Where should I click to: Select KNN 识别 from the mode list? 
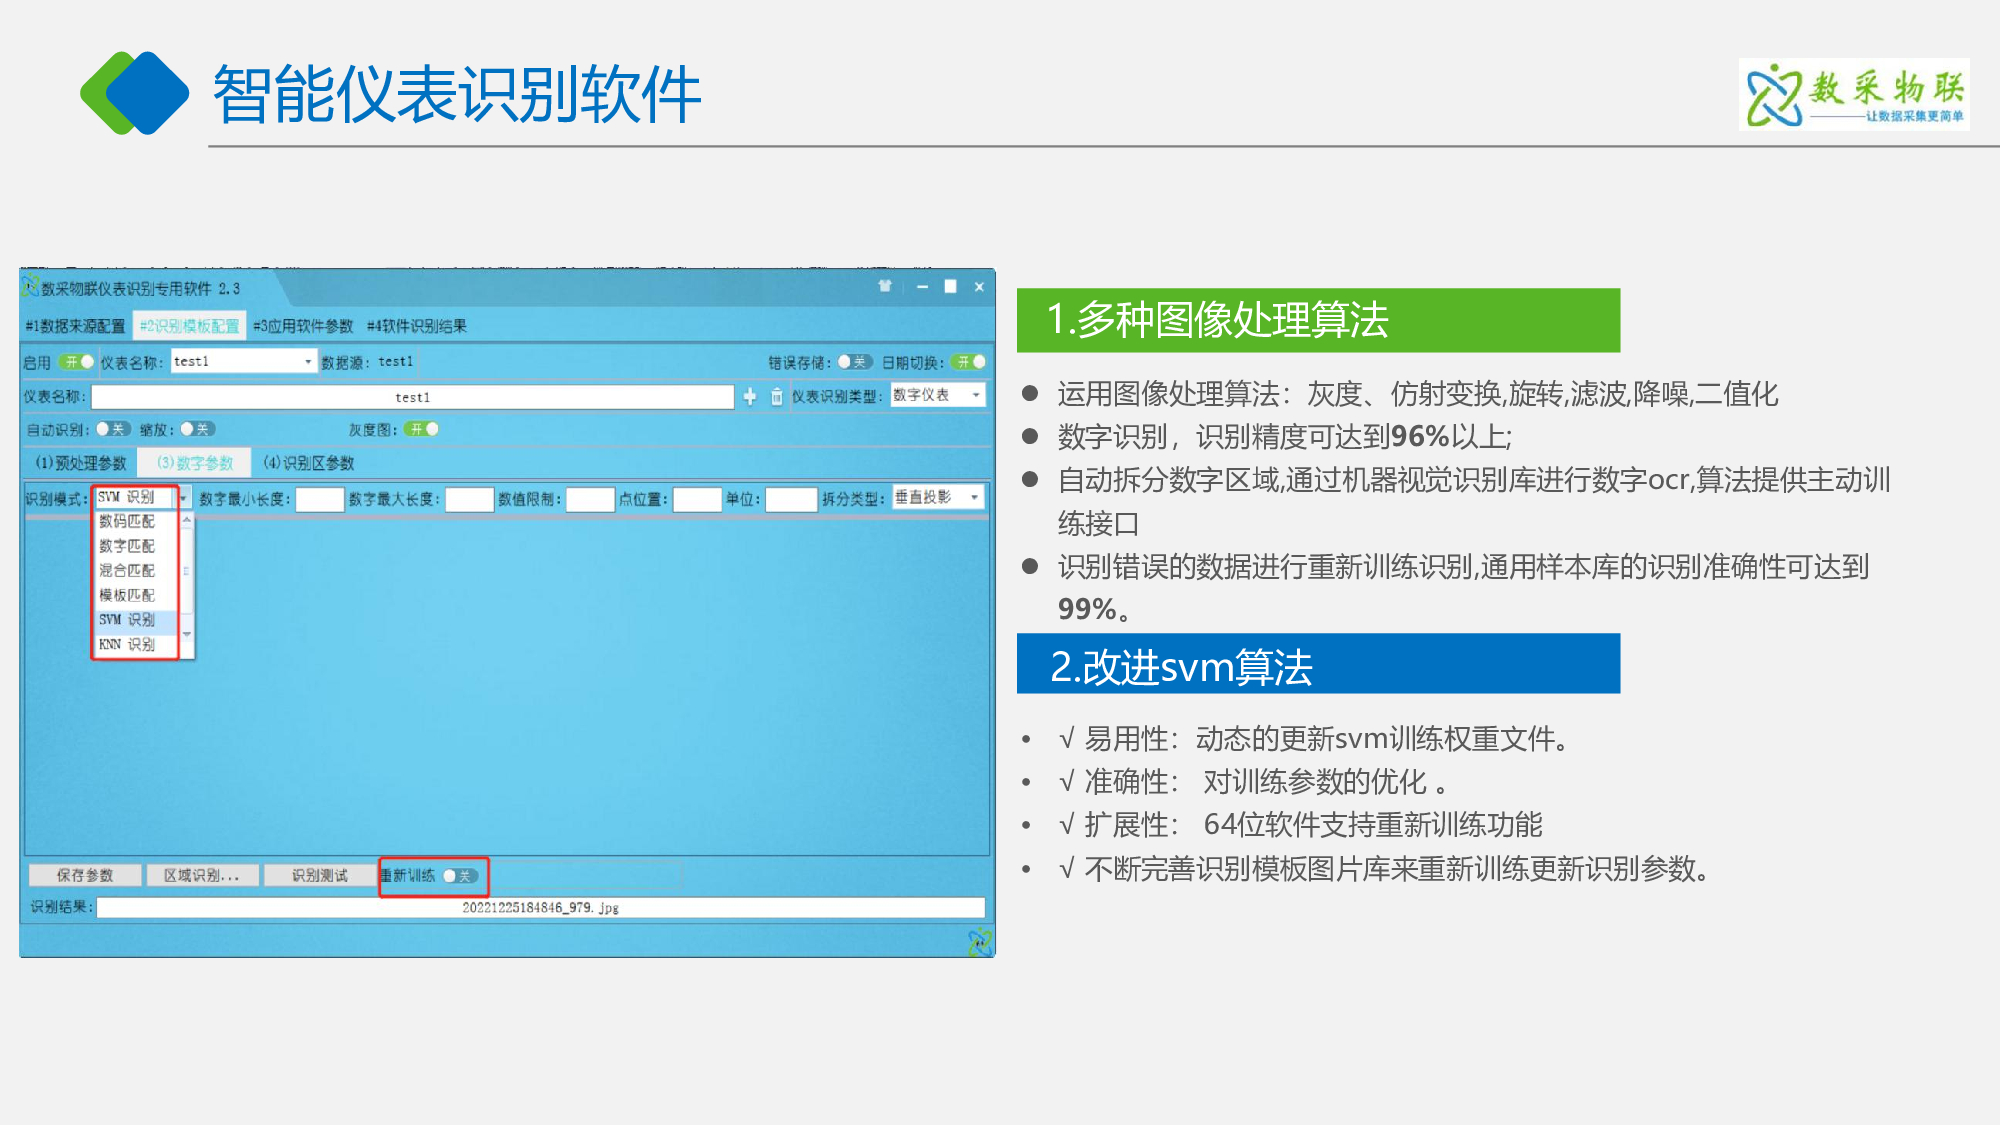(x=128, y=645)
